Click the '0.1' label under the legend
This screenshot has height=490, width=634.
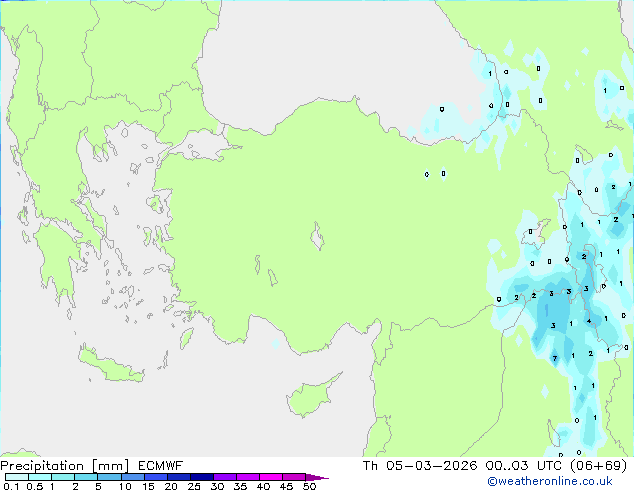pyautogui.click(x=11, y=486)
